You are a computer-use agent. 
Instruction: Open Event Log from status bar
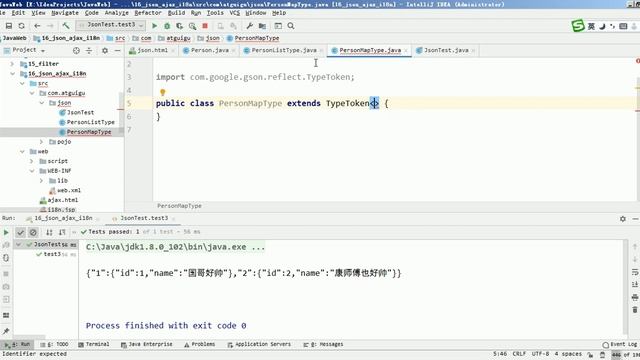(620, 344)
